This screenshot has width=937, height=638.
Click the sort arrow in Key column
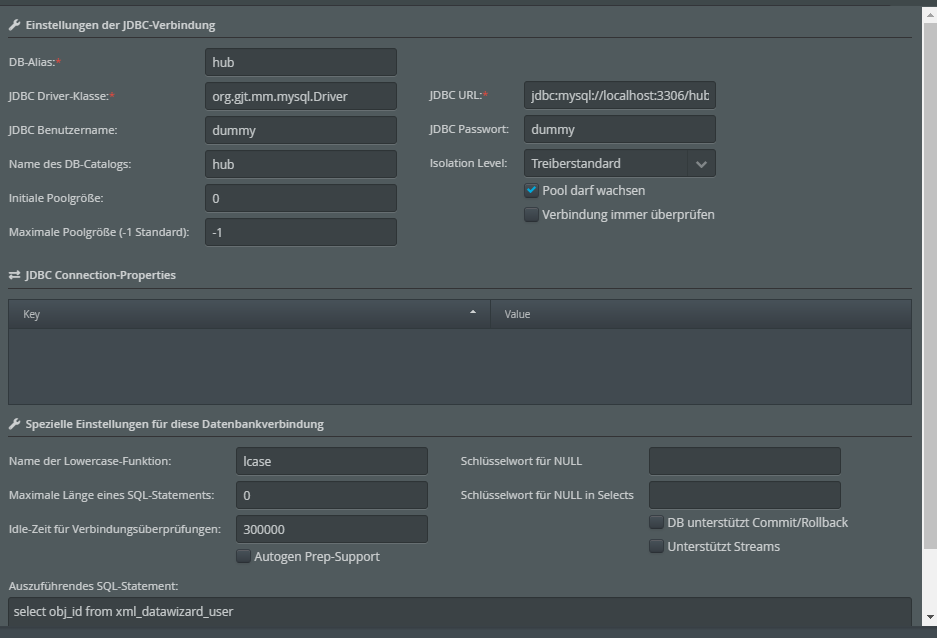(473, 313)
